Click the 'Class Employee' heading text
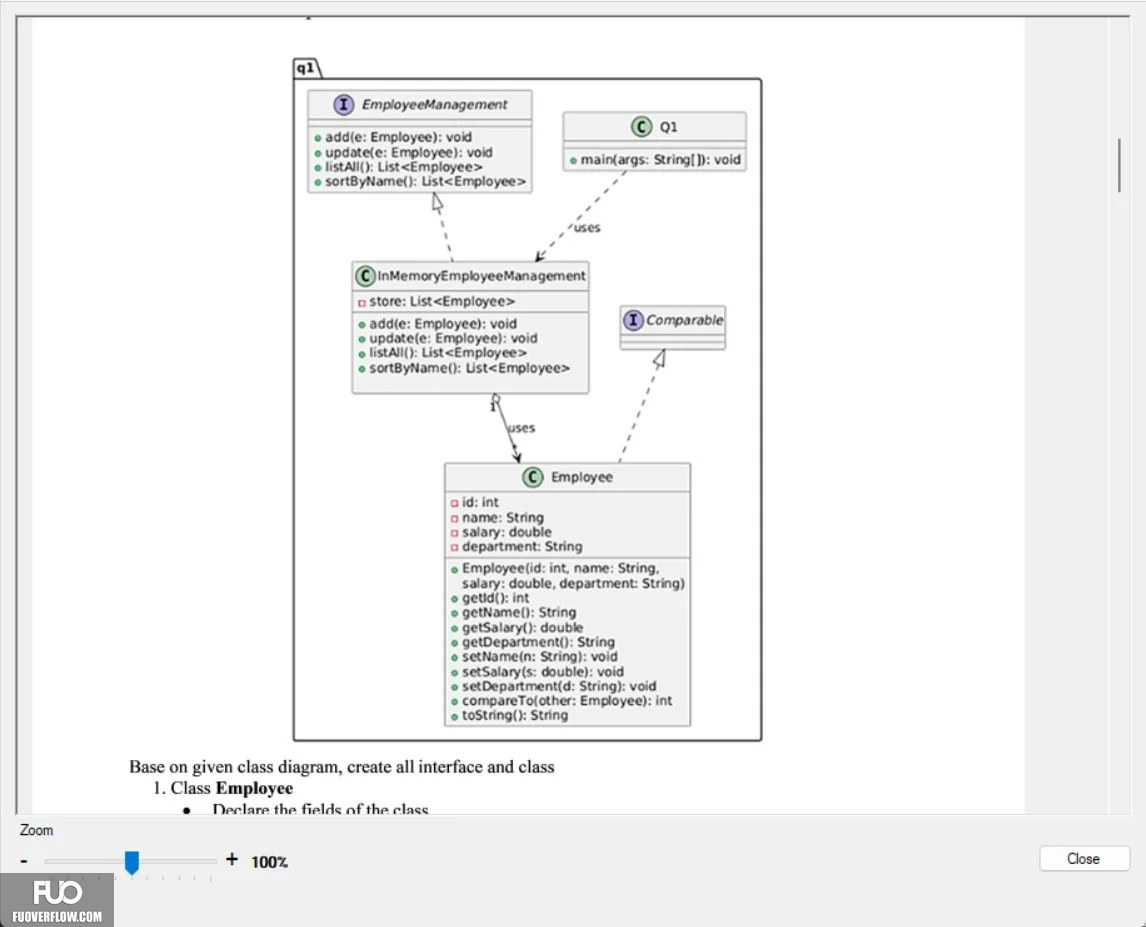Viewport: 1146px width, 927px height. pyautogui.click(x=232, y=788)
